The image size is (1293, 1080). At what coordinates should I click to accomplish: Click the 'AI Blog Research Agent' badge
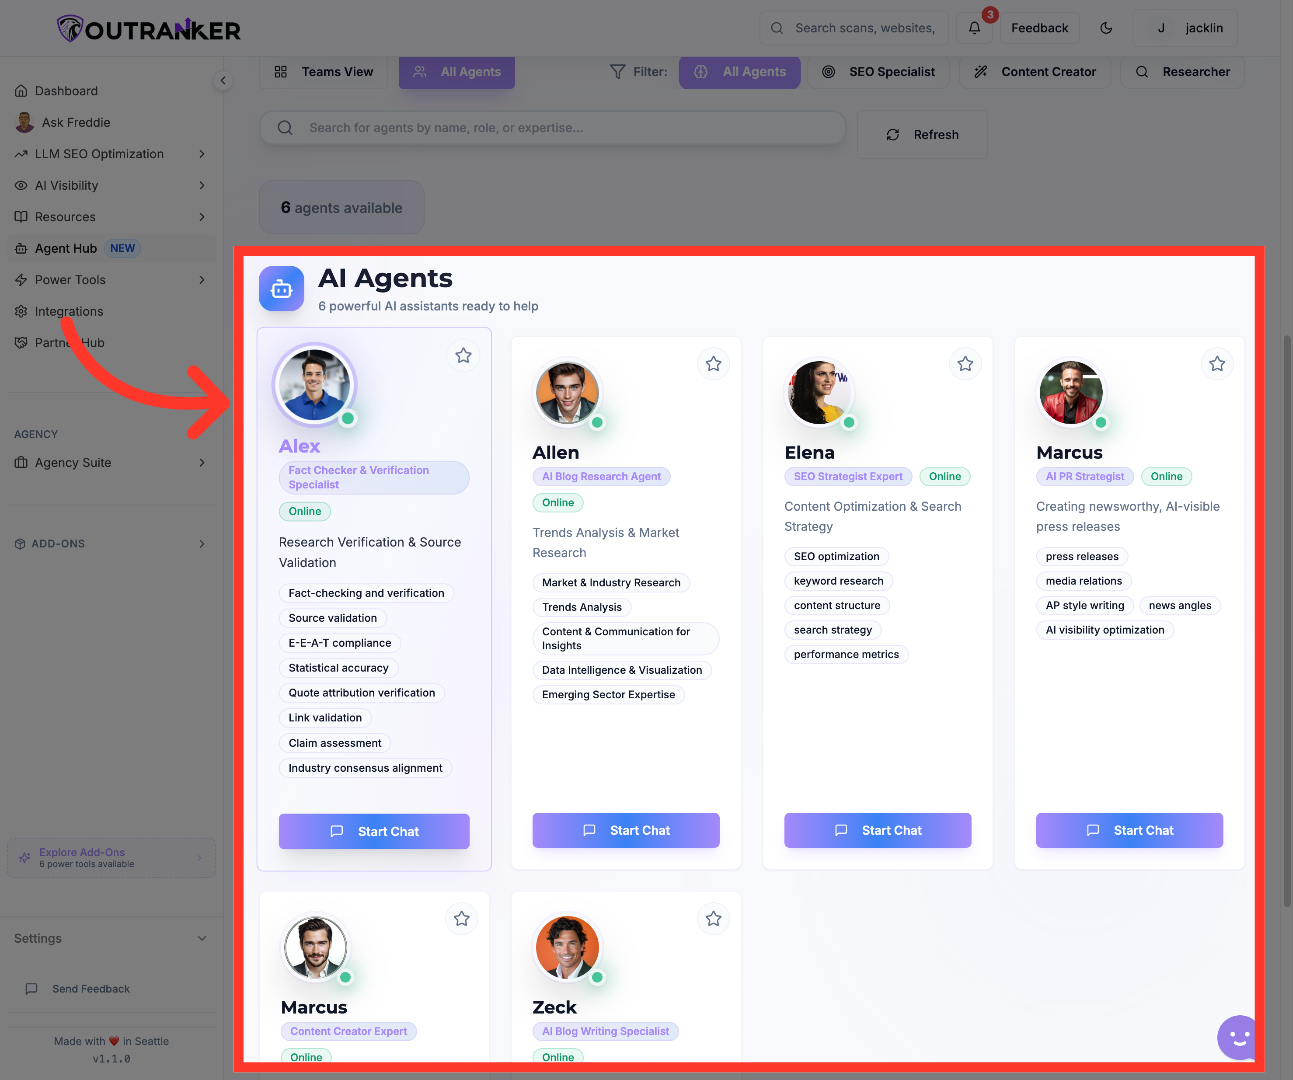click(x=601, y=477)
